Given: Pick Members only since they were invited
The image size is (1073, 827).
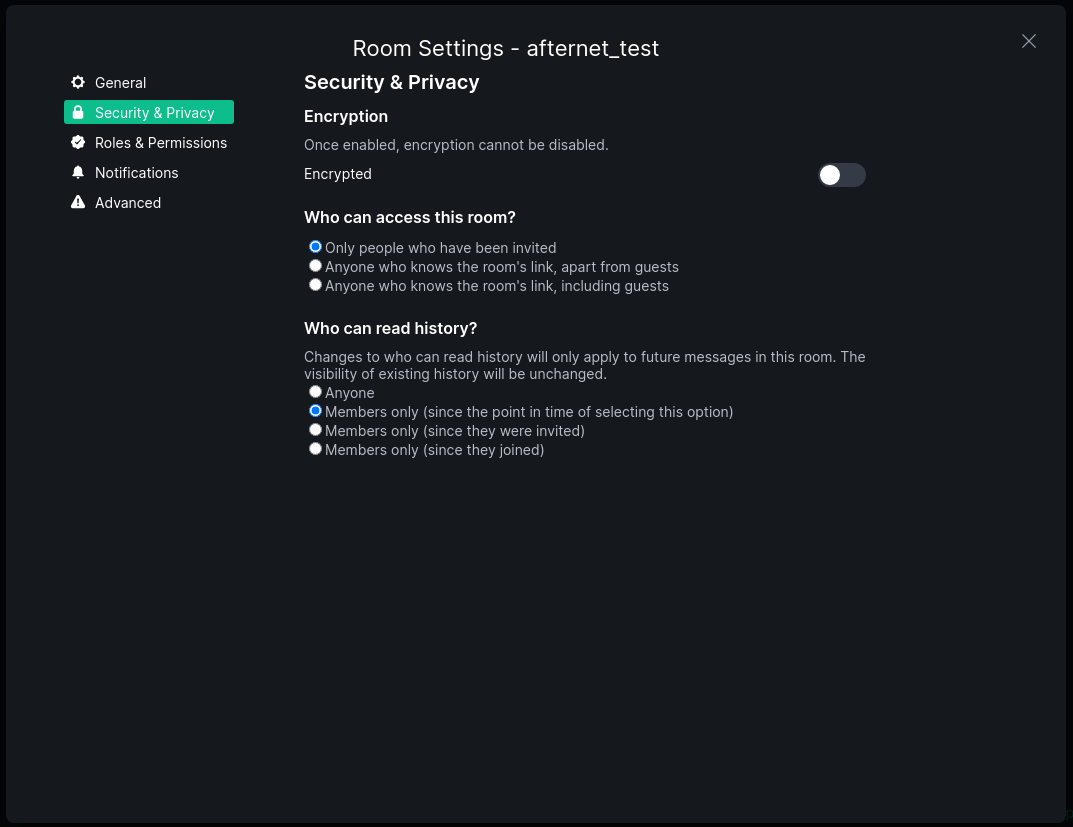Looking at the screenshot, I should point(316,430).
